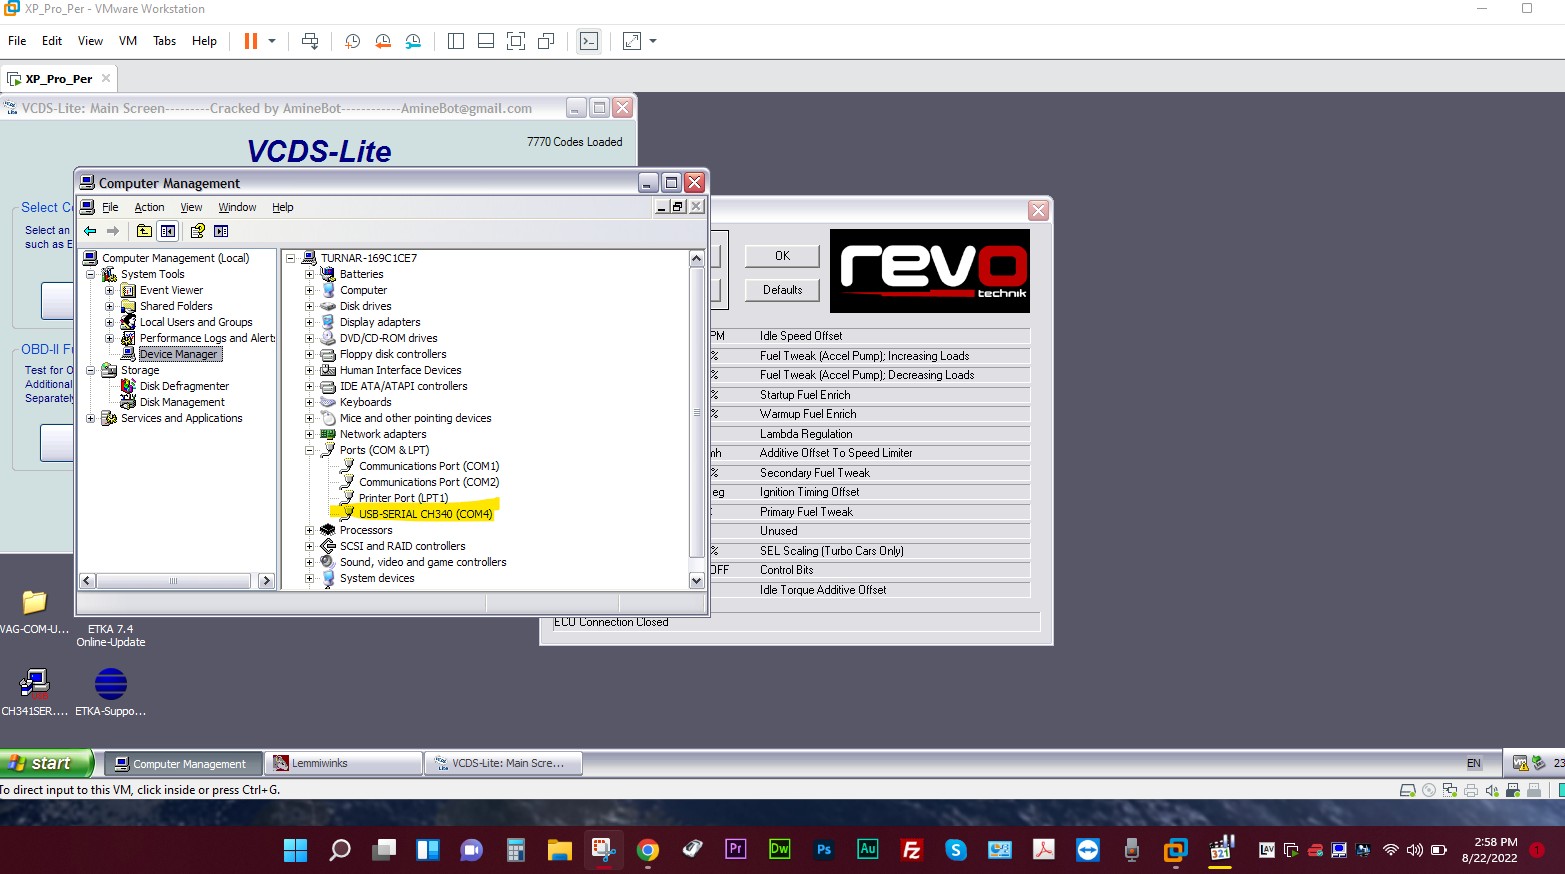Screen dimensions: 1565x874
Task: Collapse the Ports (COM & LPT) node
Action: 310,450
